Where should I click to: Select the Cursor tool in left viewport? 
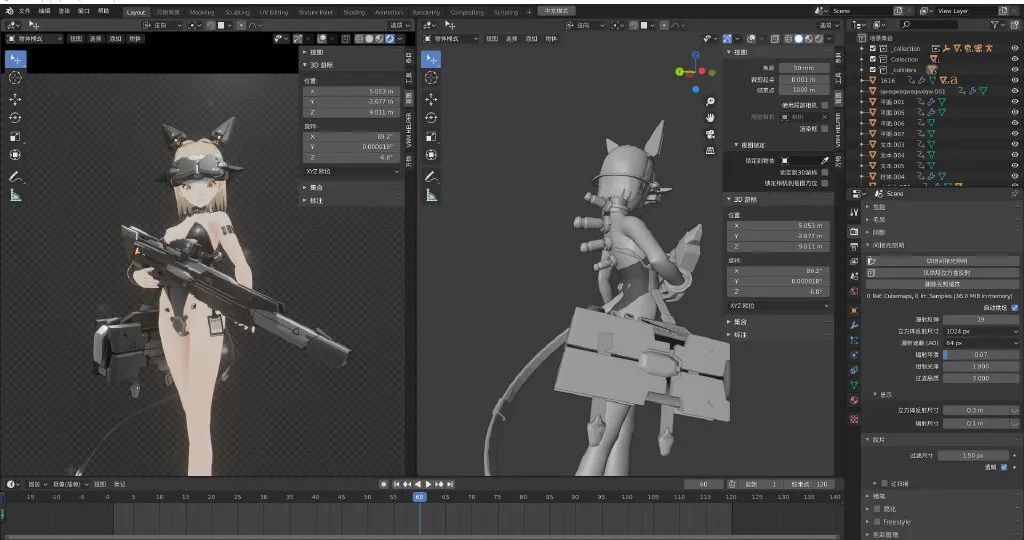pyautogui.click(x=15, y=78)
